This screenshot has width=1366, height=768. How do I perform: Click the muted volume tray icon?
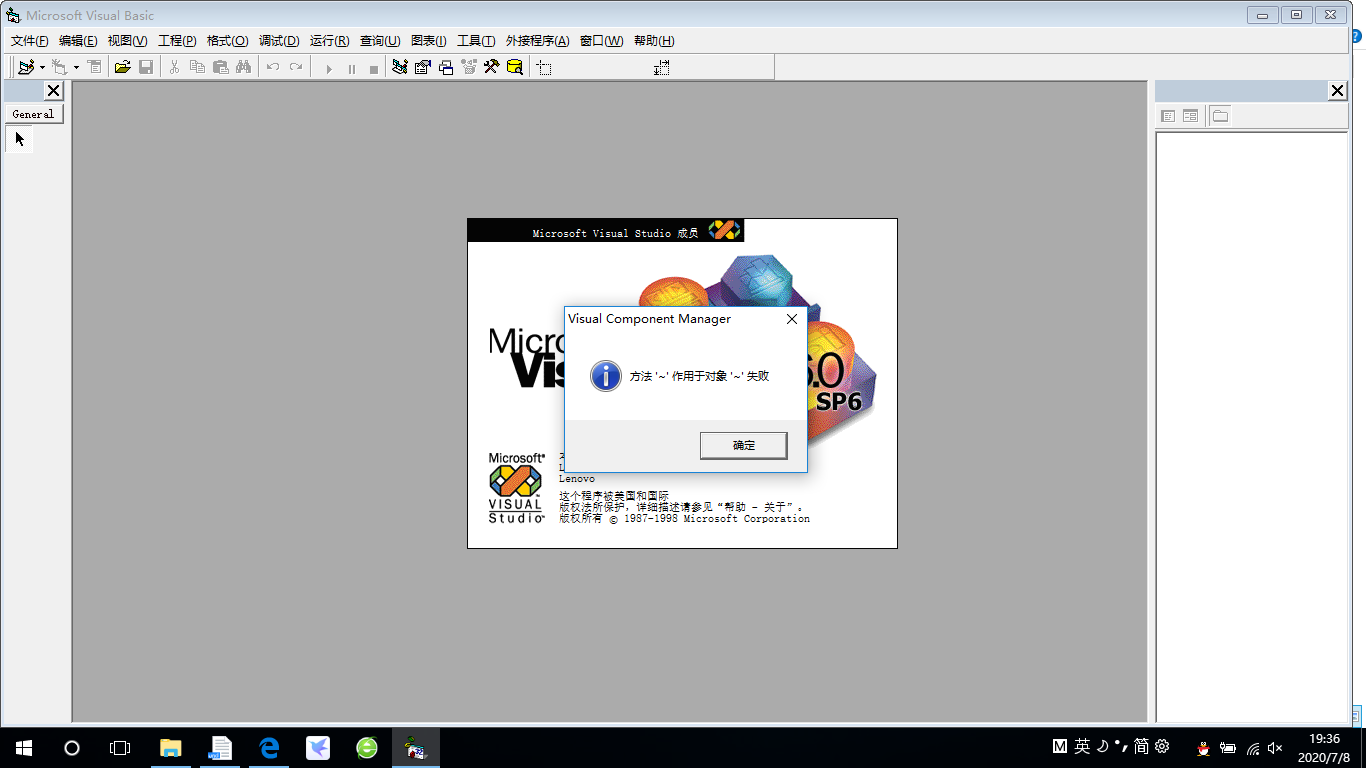1275,748
